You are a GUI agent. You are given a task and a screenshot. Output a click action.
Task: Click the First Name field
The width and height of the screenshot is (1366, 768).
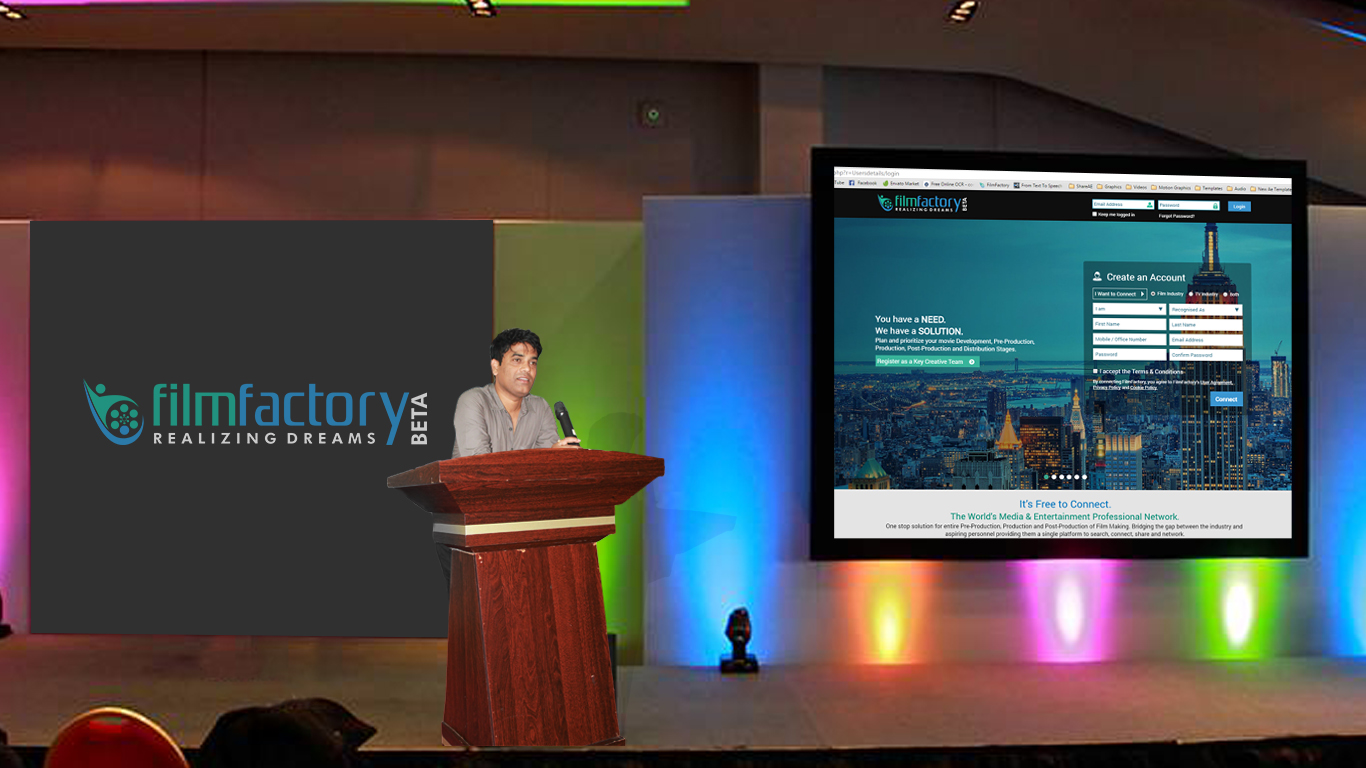click(1129, 324)
